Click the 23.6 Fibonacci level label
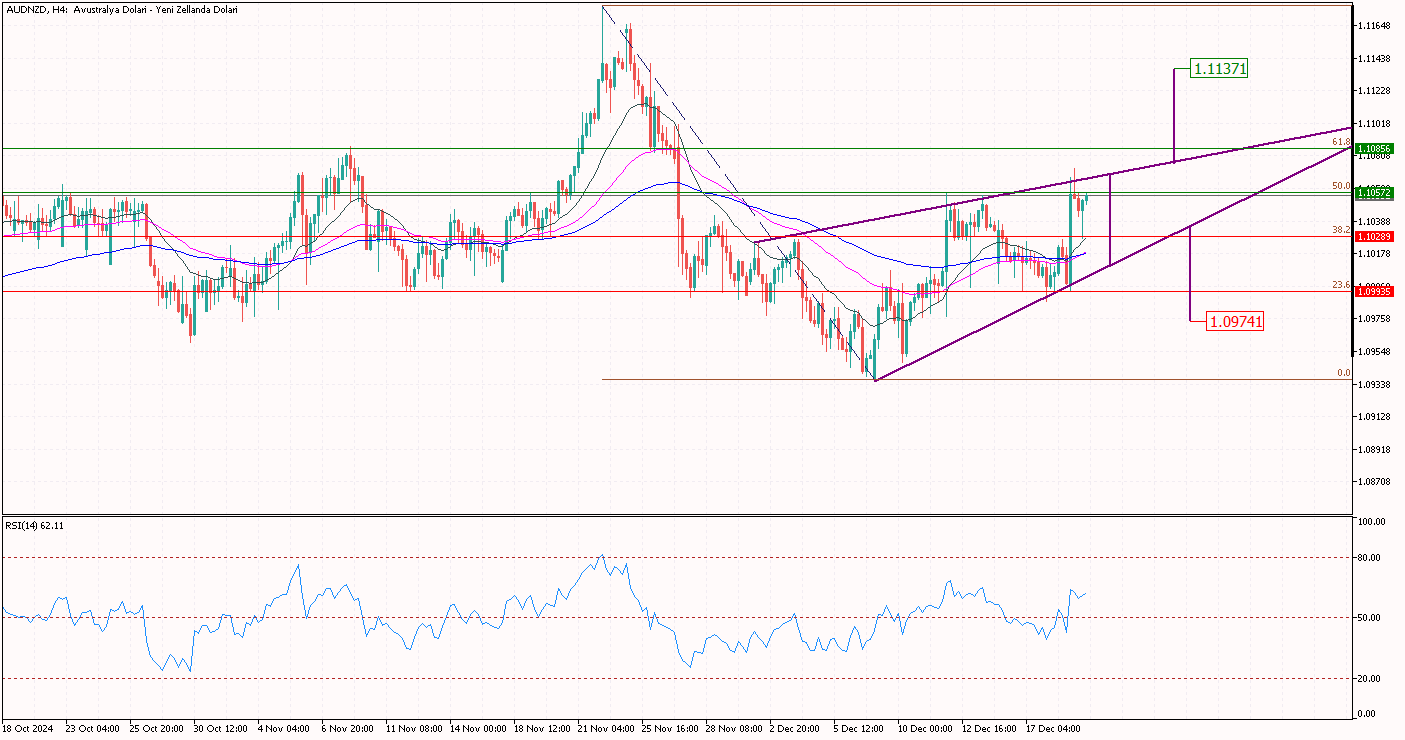The image size is (1405, 740). point(1342,285)
